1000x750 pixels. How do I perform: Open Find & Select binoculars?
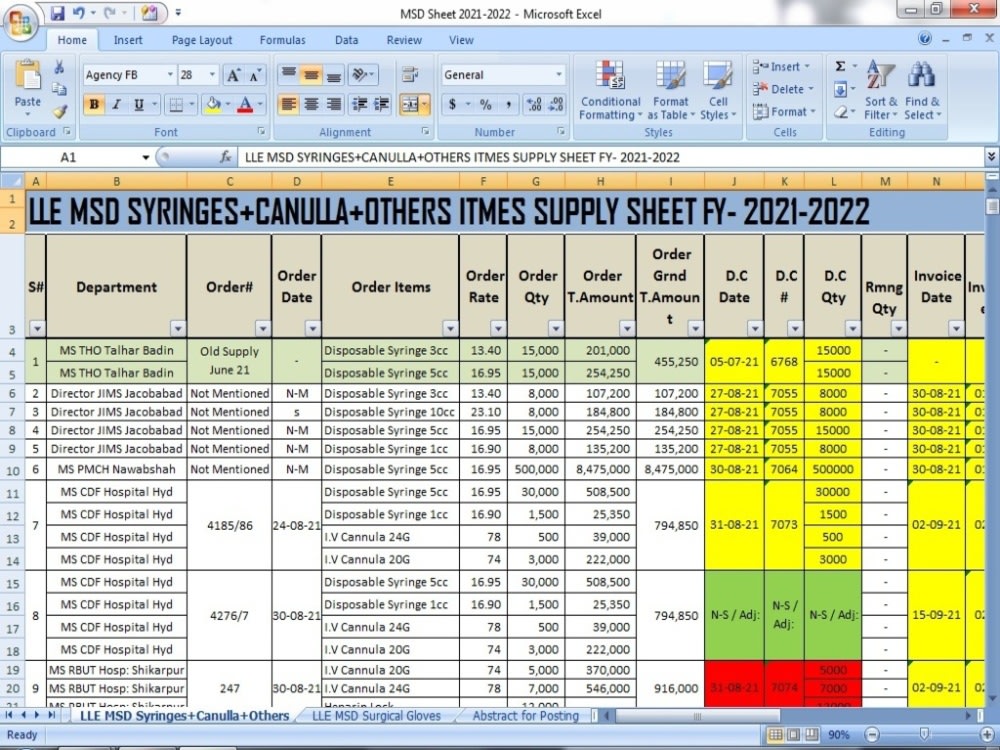[922, 90]
